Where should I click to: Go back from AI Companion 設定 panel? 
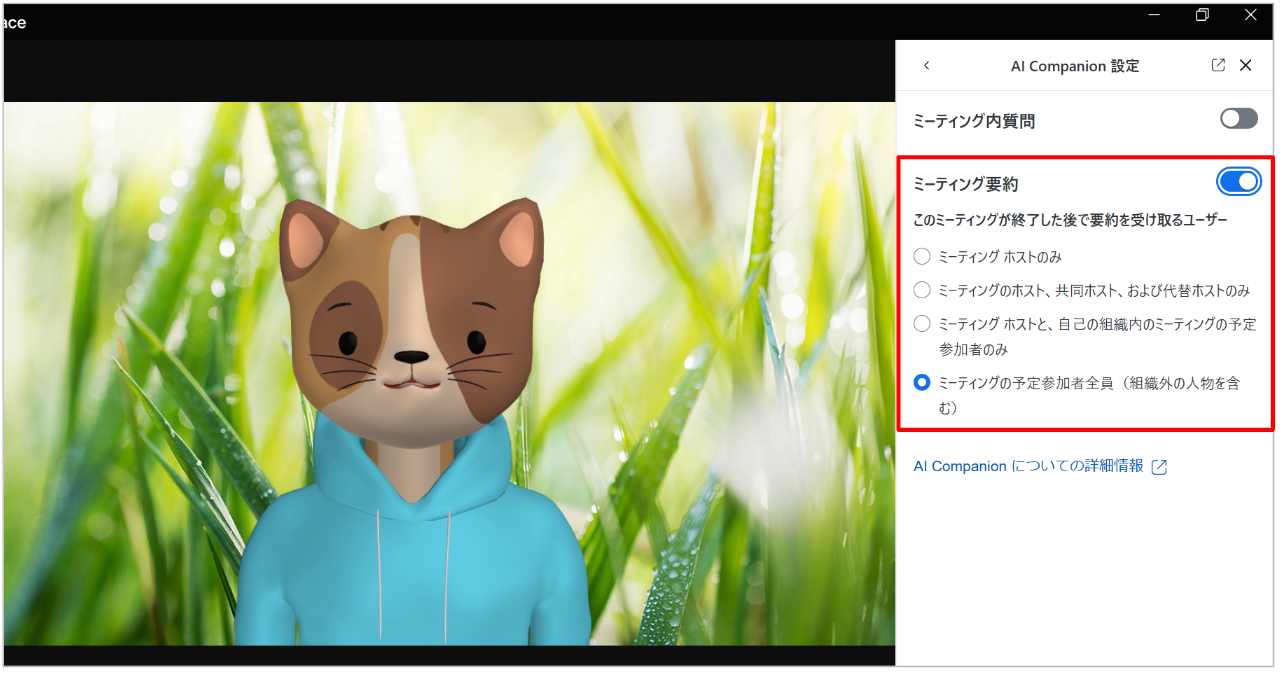(x=926, y=66)
